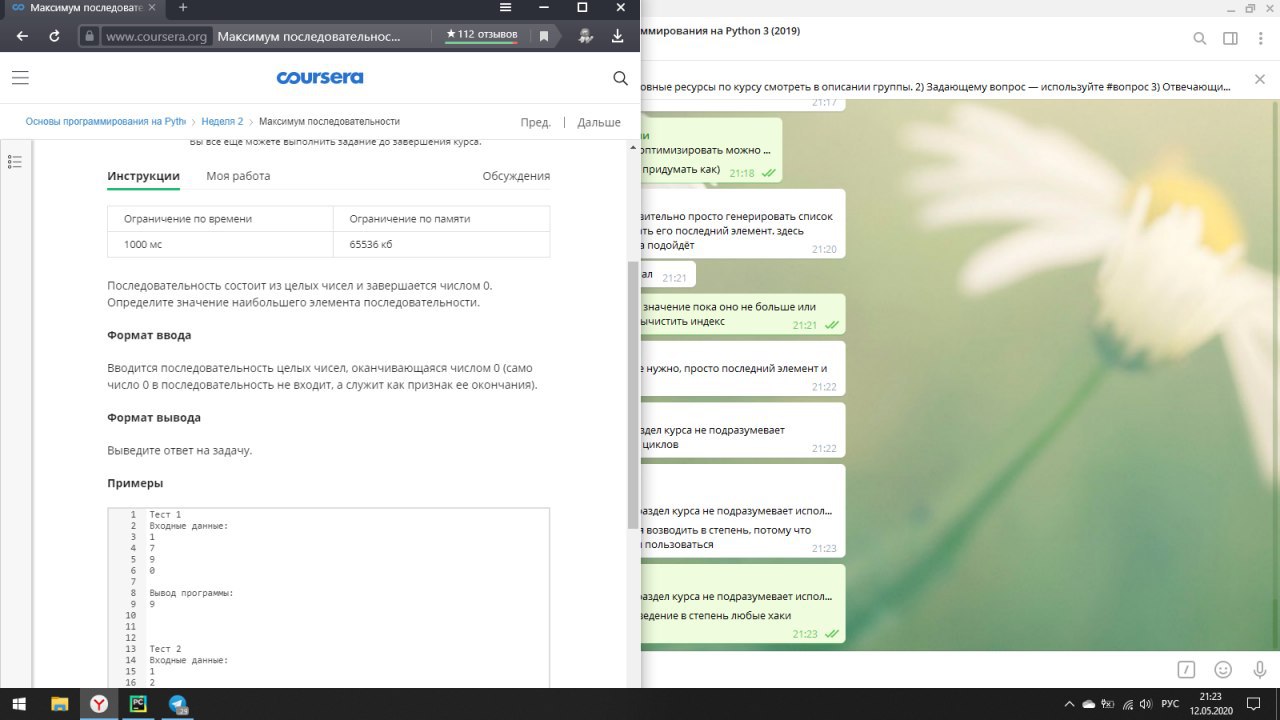Click the incognito-style extension icon

pyautogui.click(x=586, y=36)
